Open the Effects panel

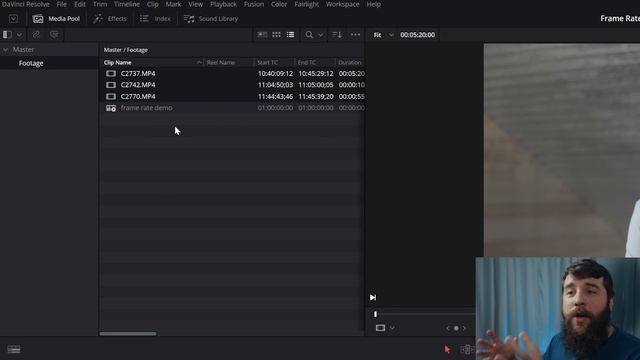pyautogui.click(x=110, y=19)
